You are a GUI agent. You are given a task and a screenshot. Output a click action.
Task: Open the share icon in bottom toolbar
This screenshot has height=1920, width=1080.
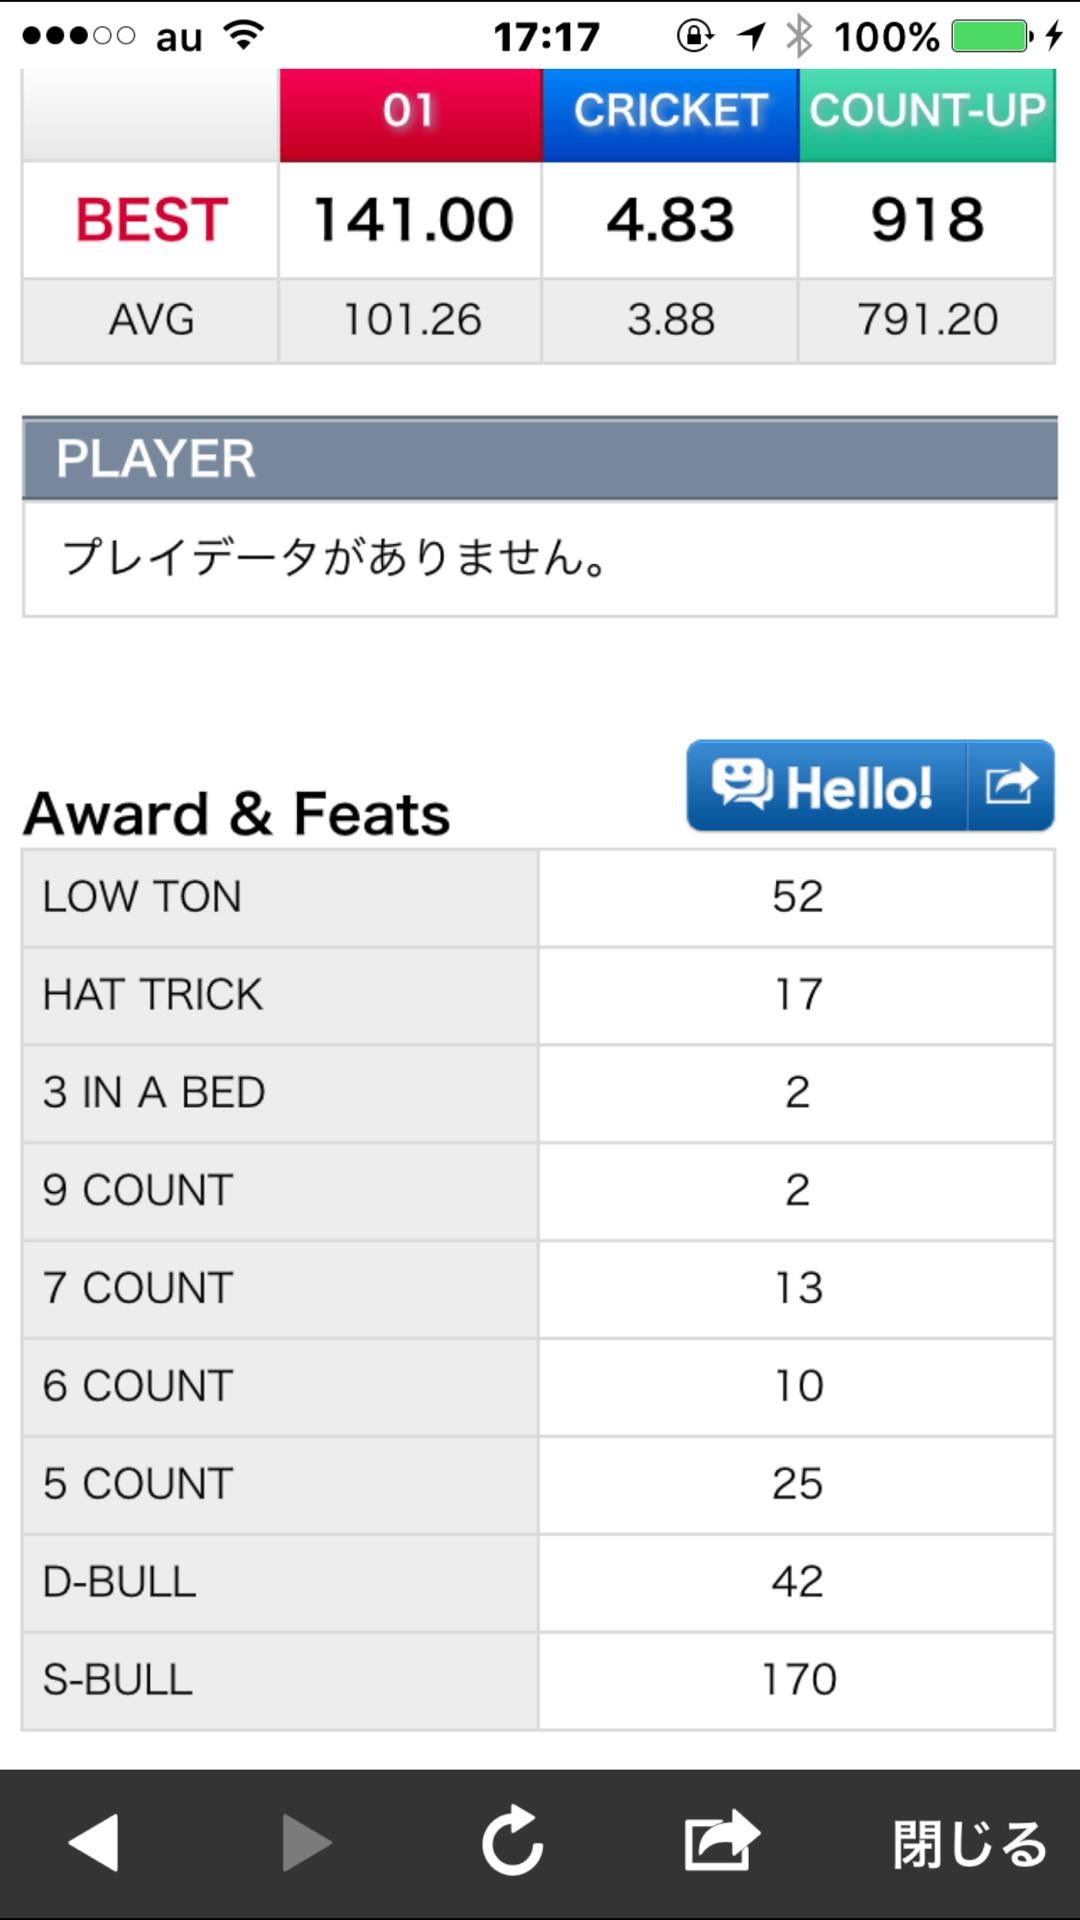721,1840
